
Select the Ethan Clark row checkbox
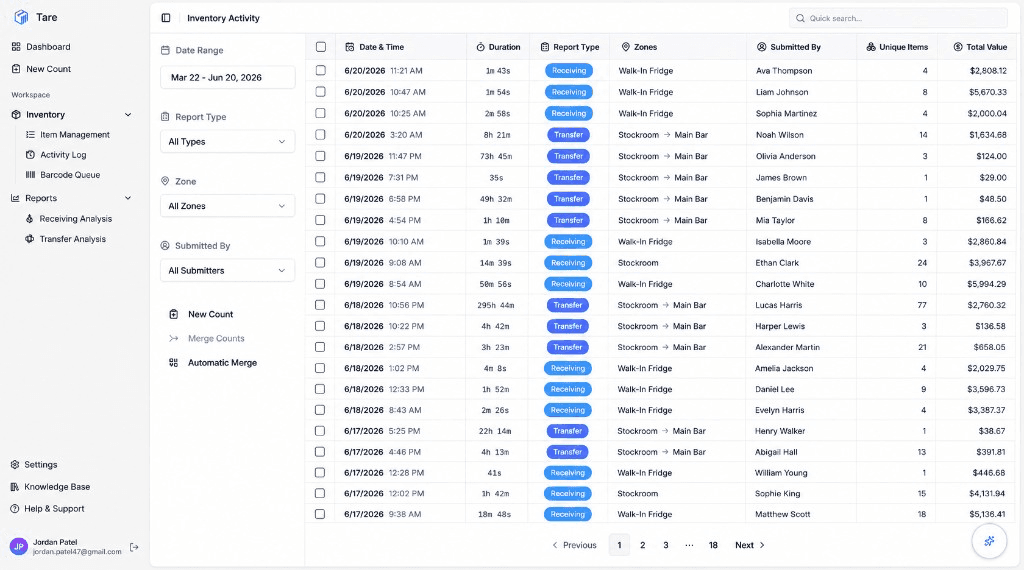tap(320, 262)
